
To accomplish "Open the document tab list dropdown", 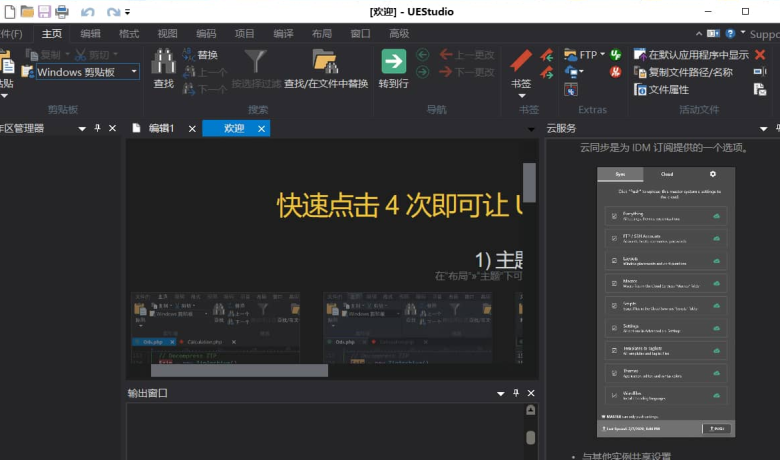I will pos(531,129).
